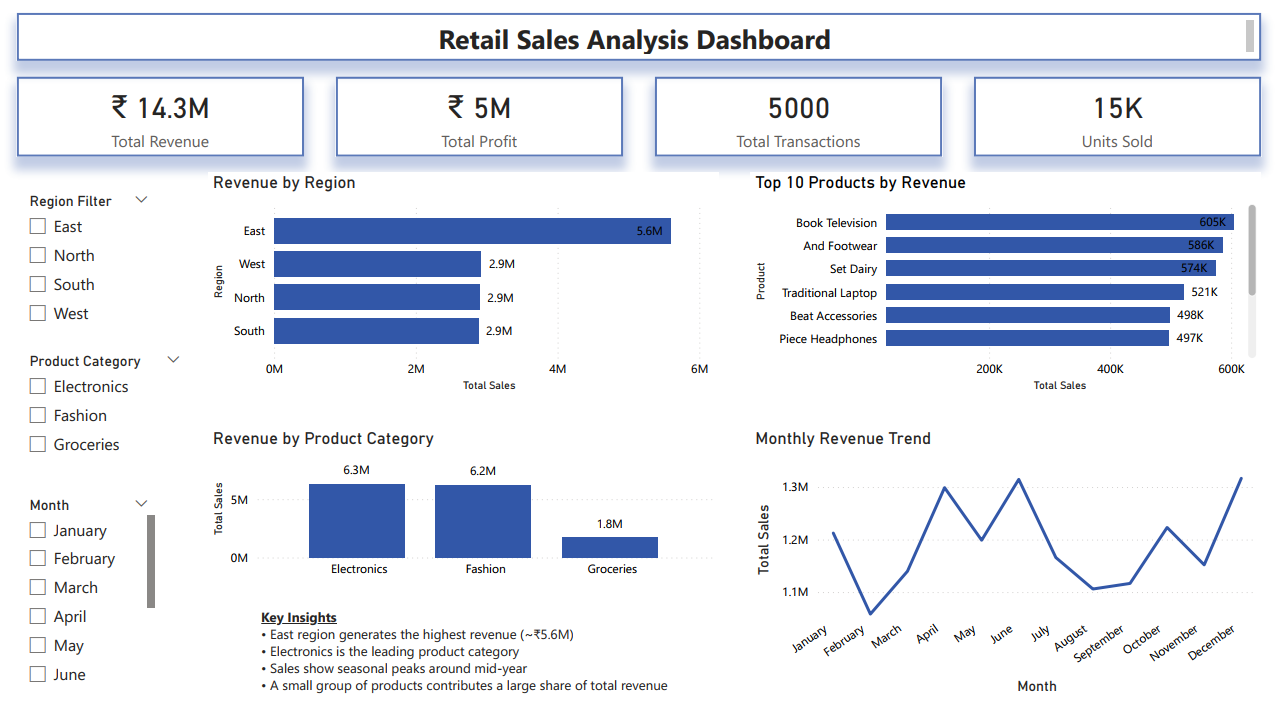
Task: Click the Units Sold KPI card
Action: [x=1116, y=116]
